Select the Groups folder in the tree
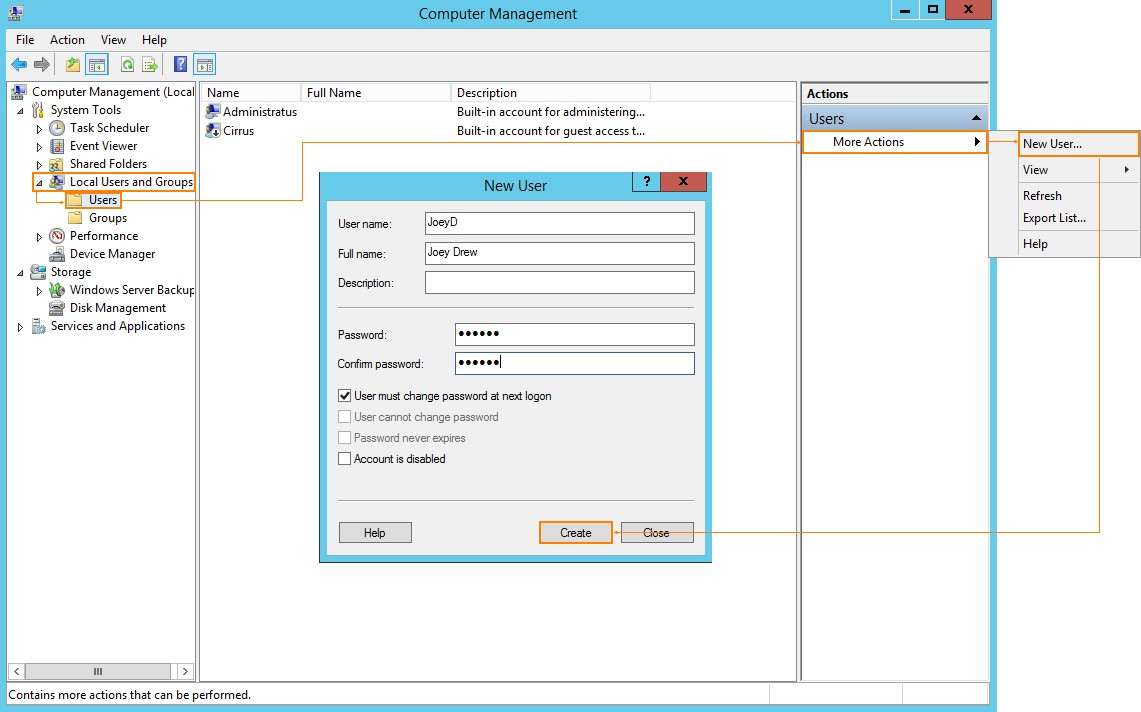The width and height of the screenshot is (1141, 712). pyautogui.click(x=107, y=218)
